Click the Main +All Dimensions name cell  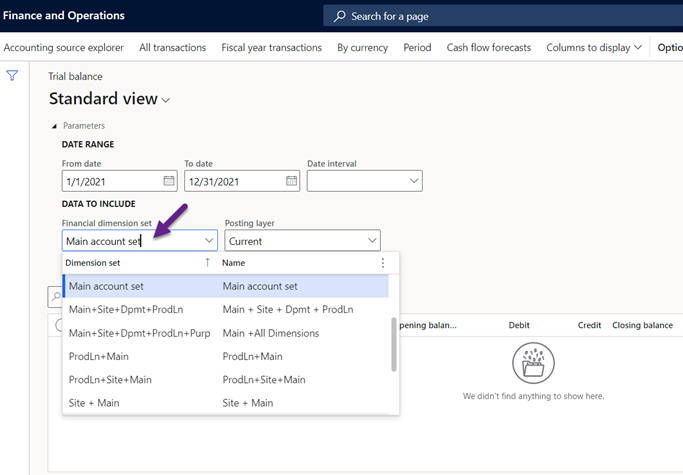pos(271,333)
